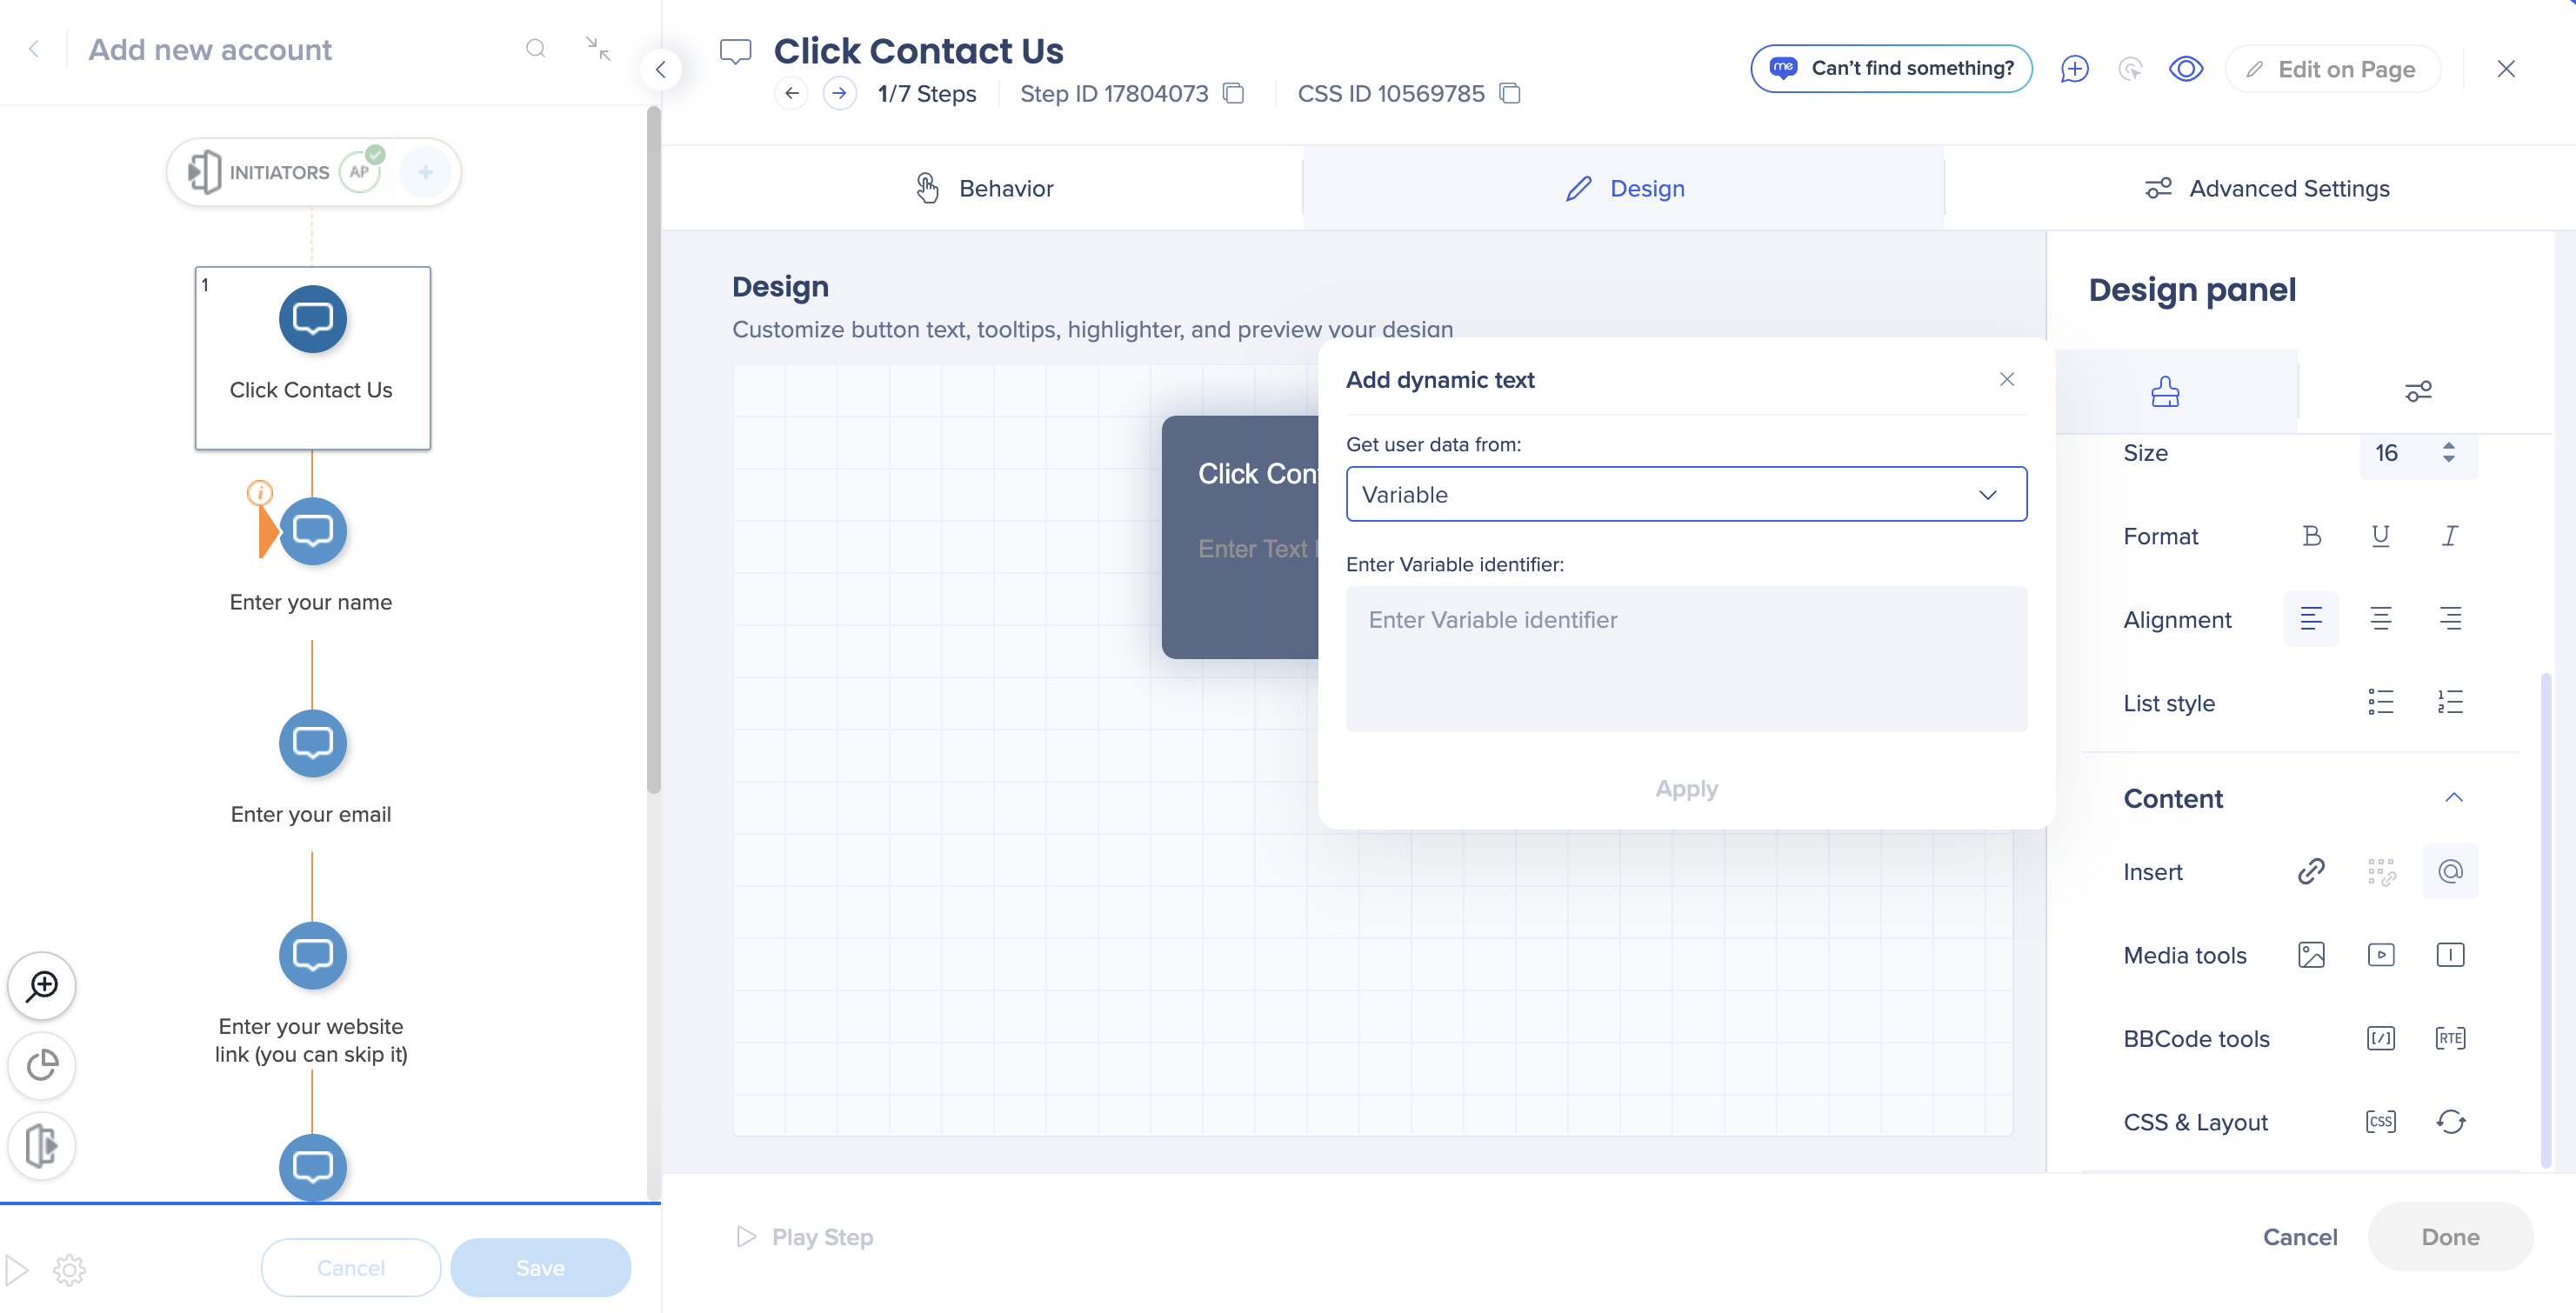
Task: Increase the font Size stepper
Action: [2448, 446]
